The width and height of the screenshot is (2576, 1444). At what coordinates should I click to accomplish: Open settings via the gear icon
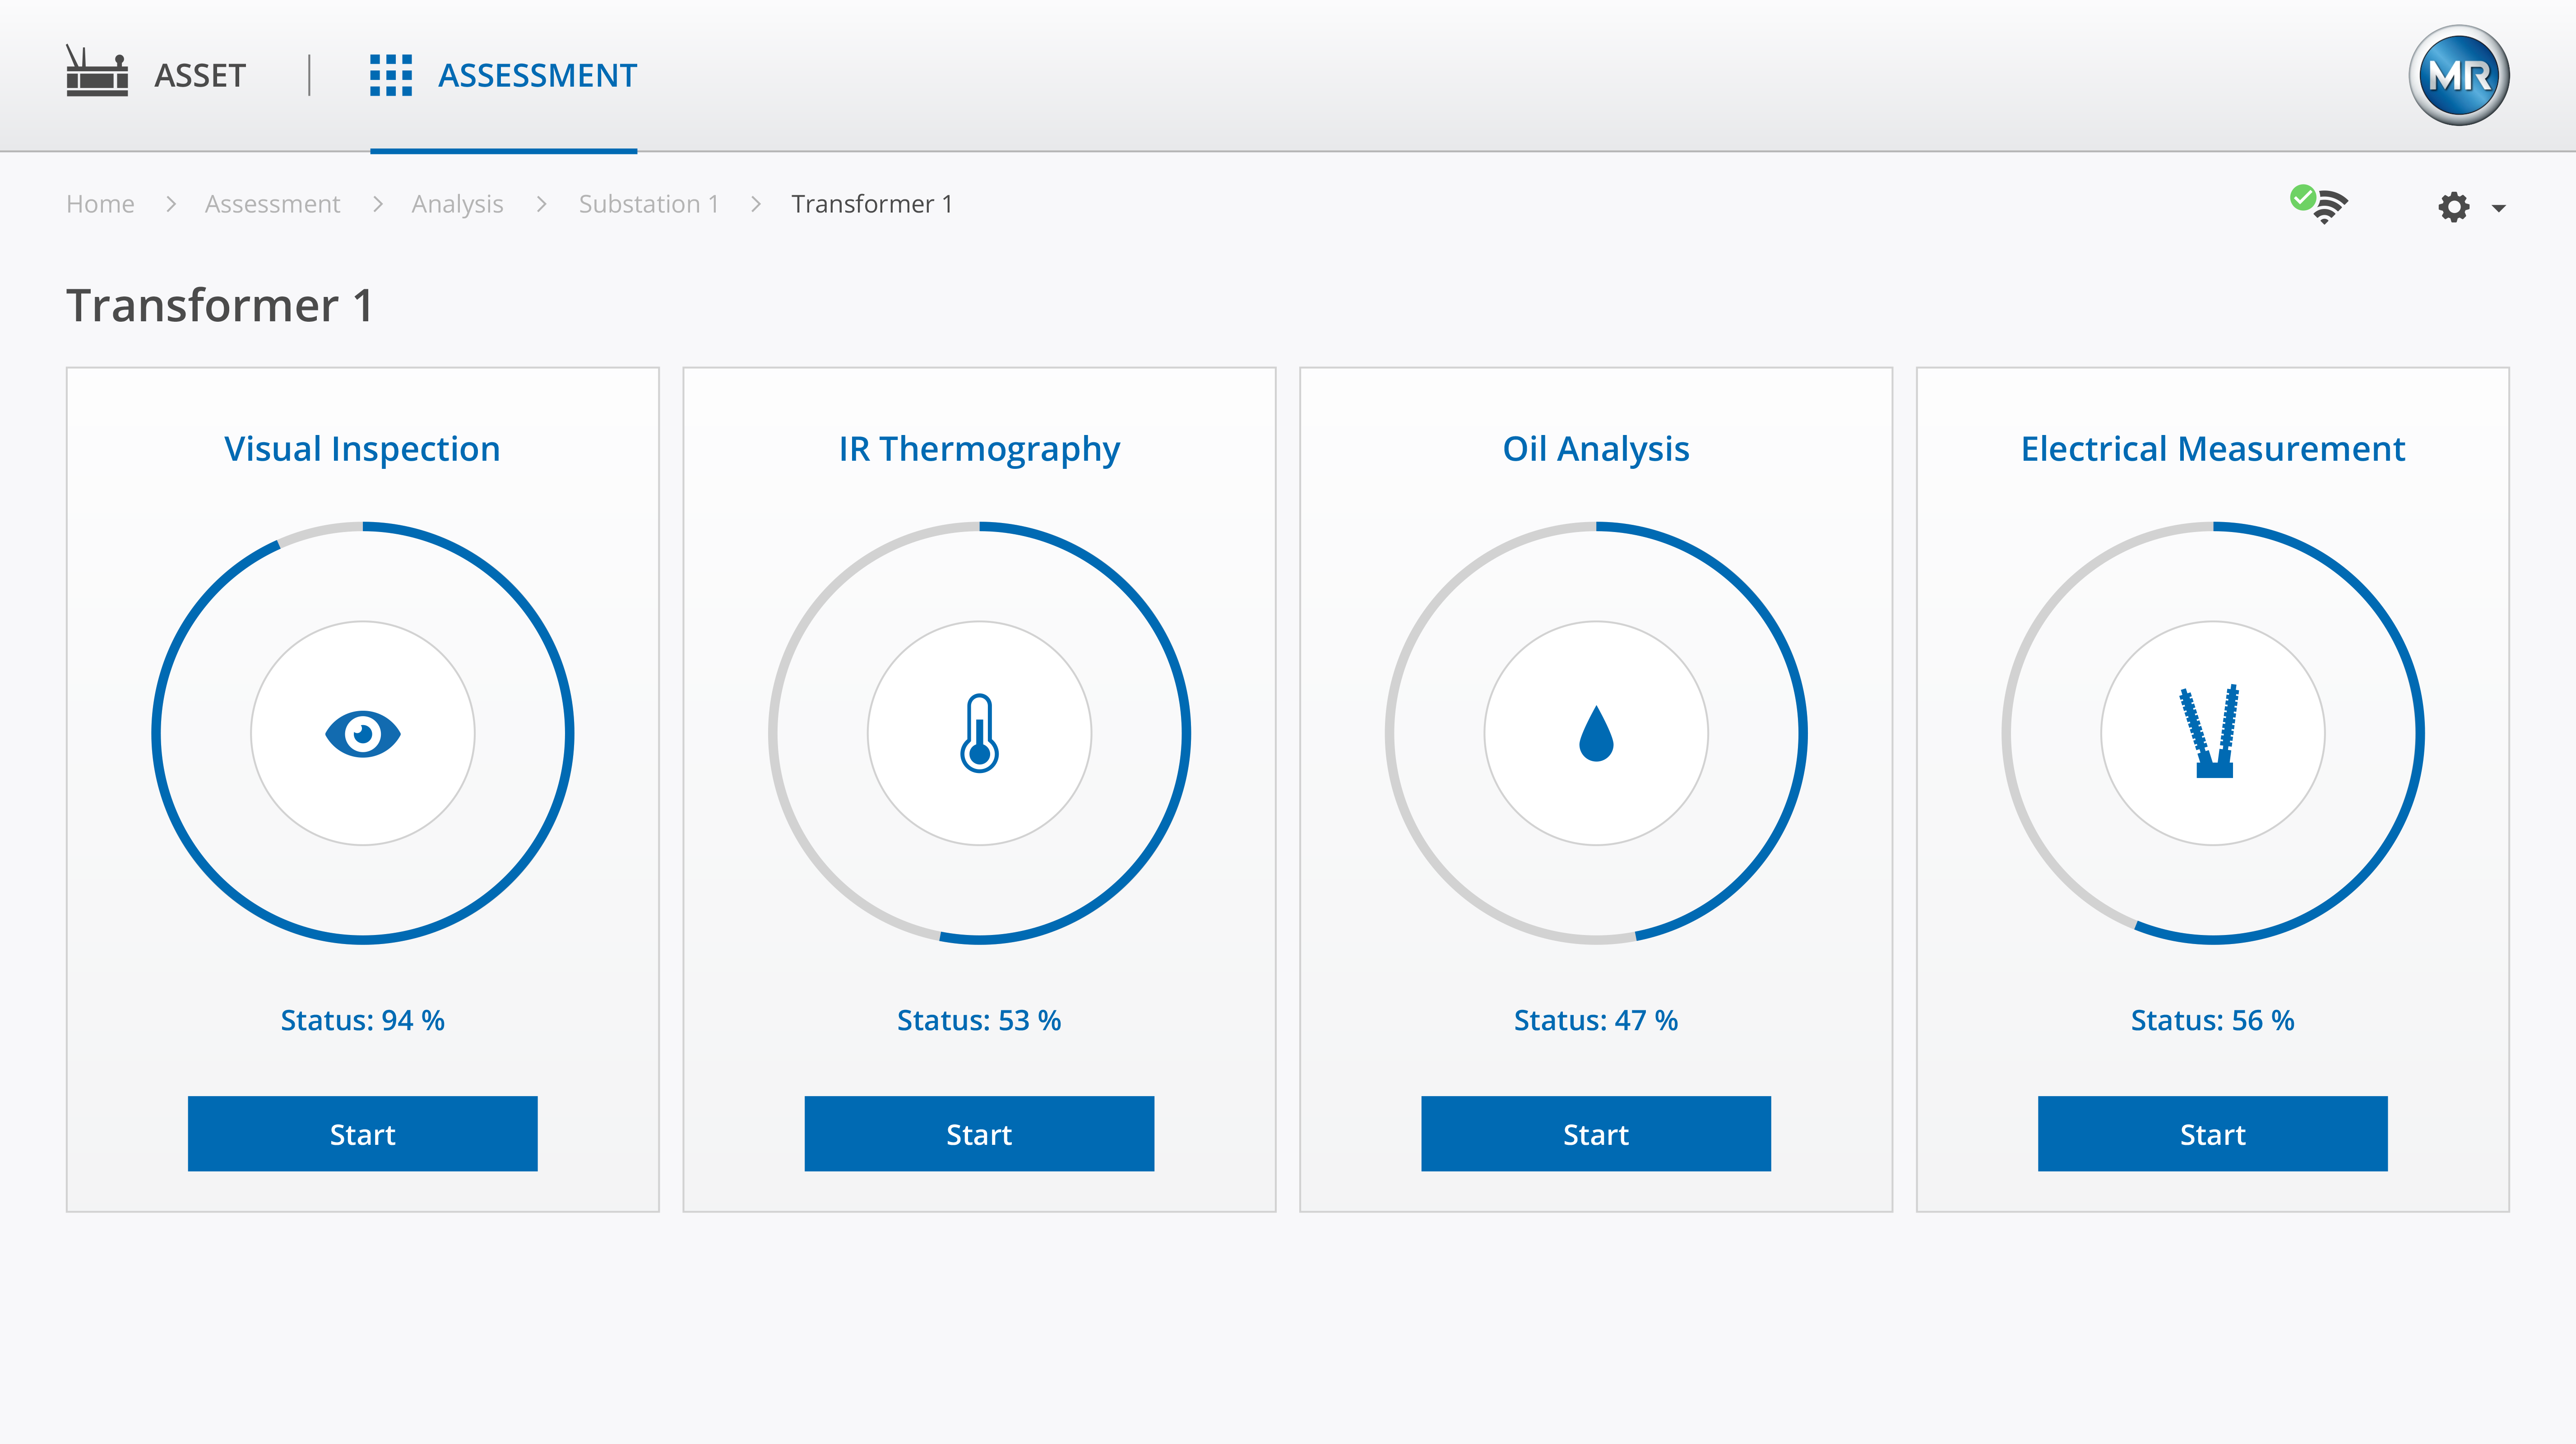pos(2453,207)
